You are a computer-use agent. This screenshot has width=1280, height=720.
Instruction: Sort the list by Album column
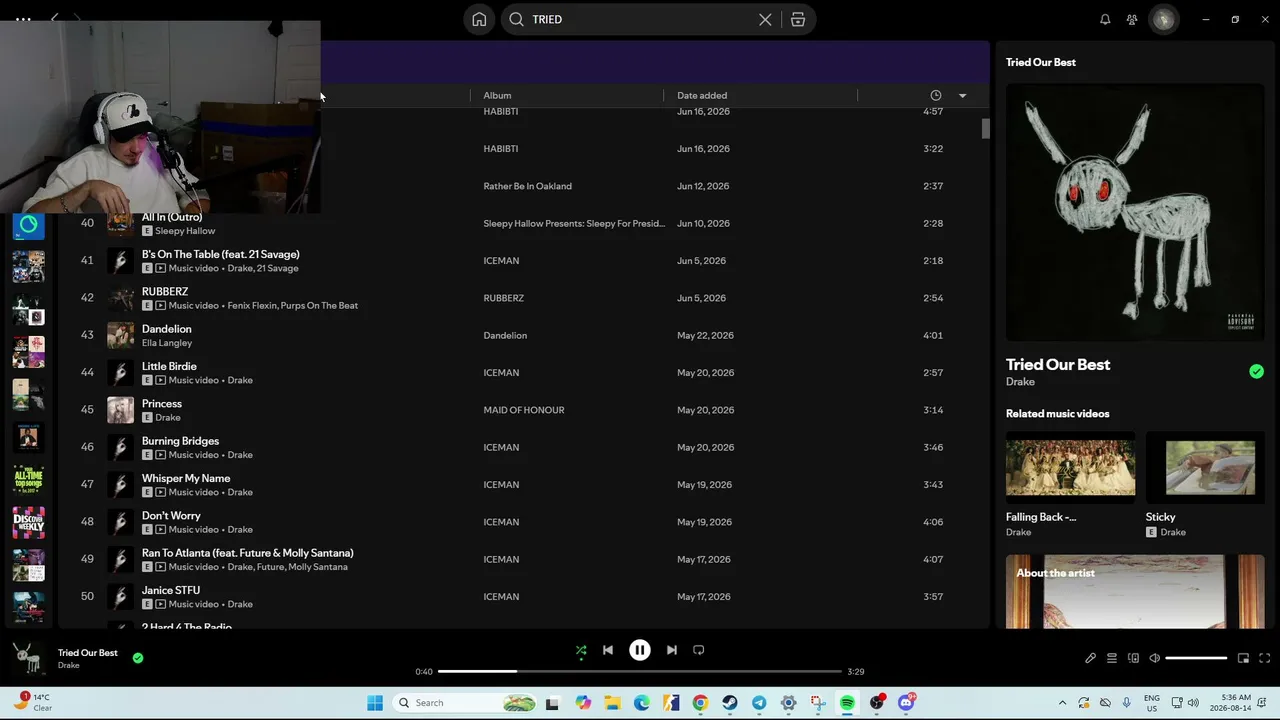[x=497, y=95]
